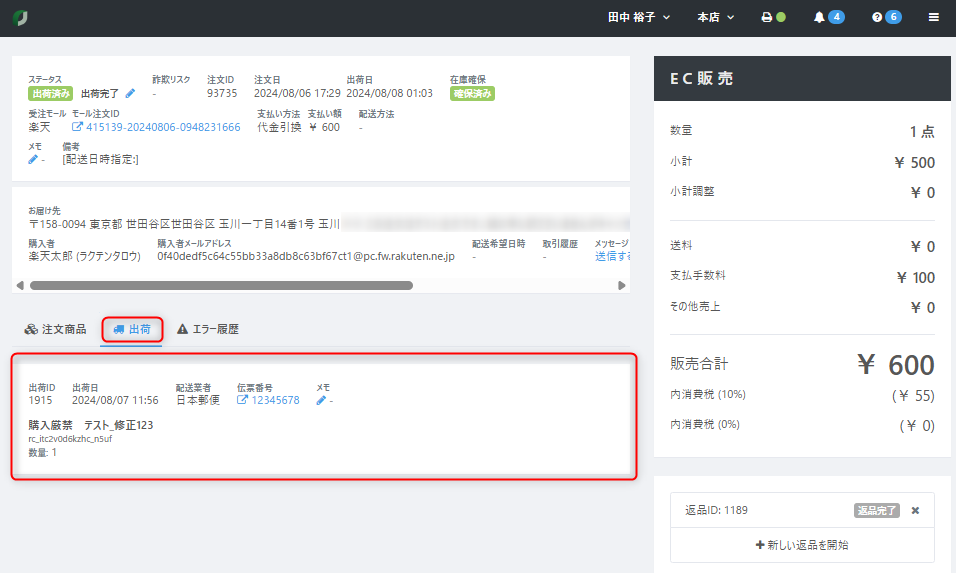This screenshot has height=573, width=956.
Task: Close the 返品ID: 1189 entry
Action: click(915, 510)
